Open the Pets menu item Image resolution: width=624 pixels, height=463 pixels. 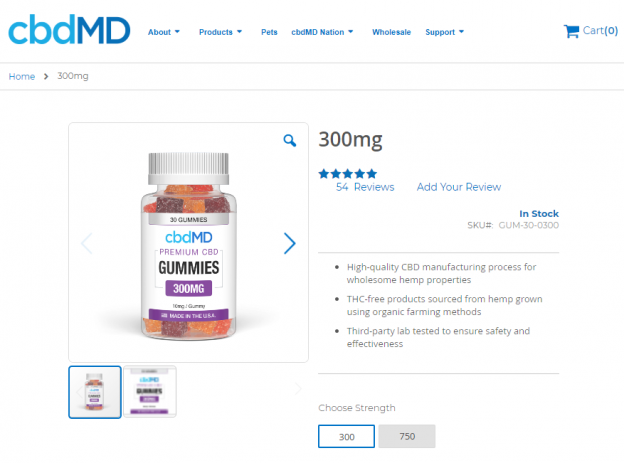tap(269, 32)
